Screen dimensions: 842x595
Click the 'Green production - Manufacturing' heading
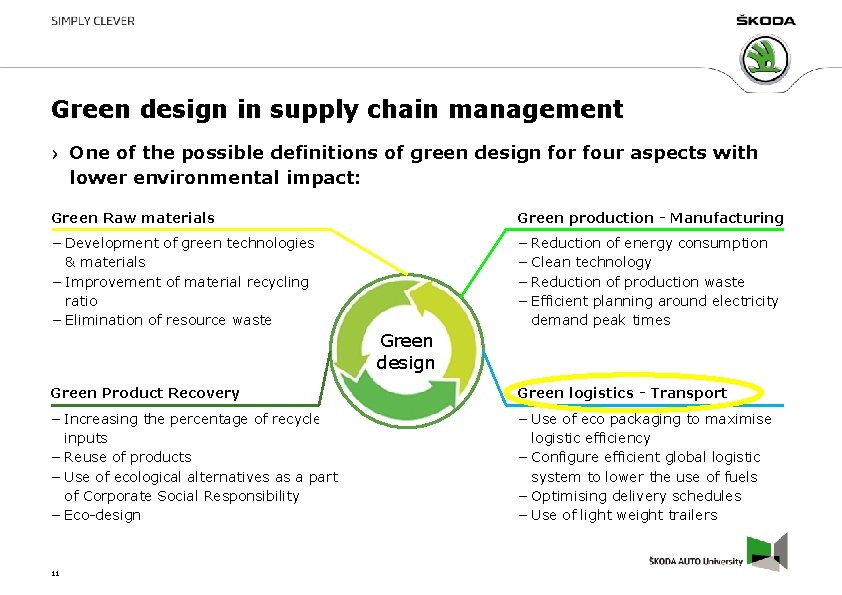[x=650, y=218]
